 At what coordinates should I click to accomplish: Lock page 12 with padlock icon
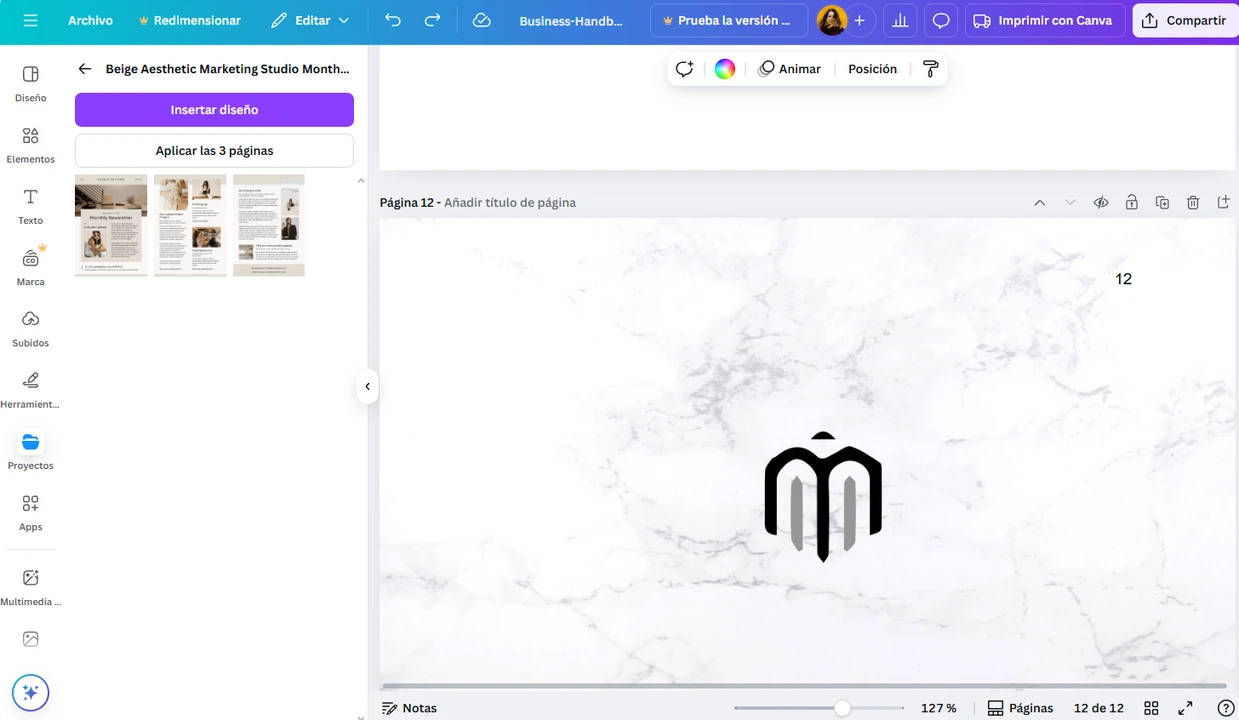pyautogui.click(x=1131, y=202)
